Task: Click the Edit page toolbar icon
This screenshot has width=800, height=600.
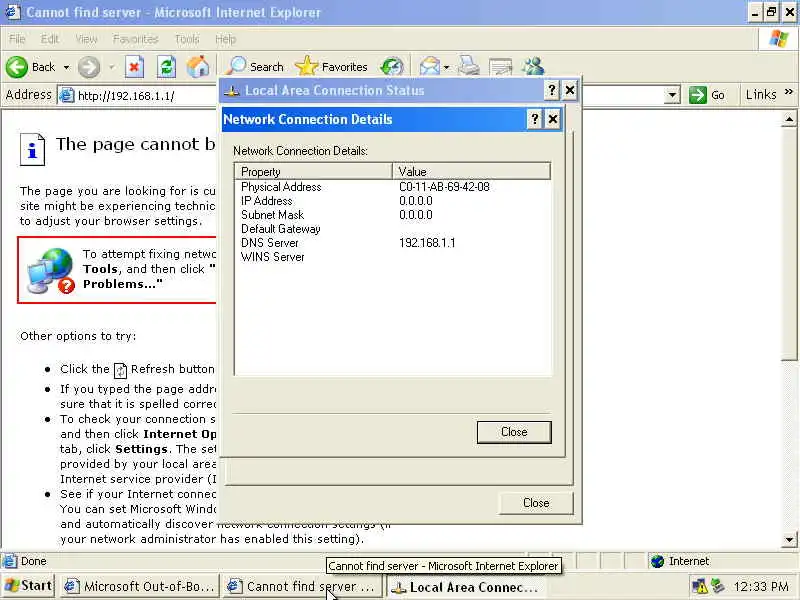Action: click(501, 67)
